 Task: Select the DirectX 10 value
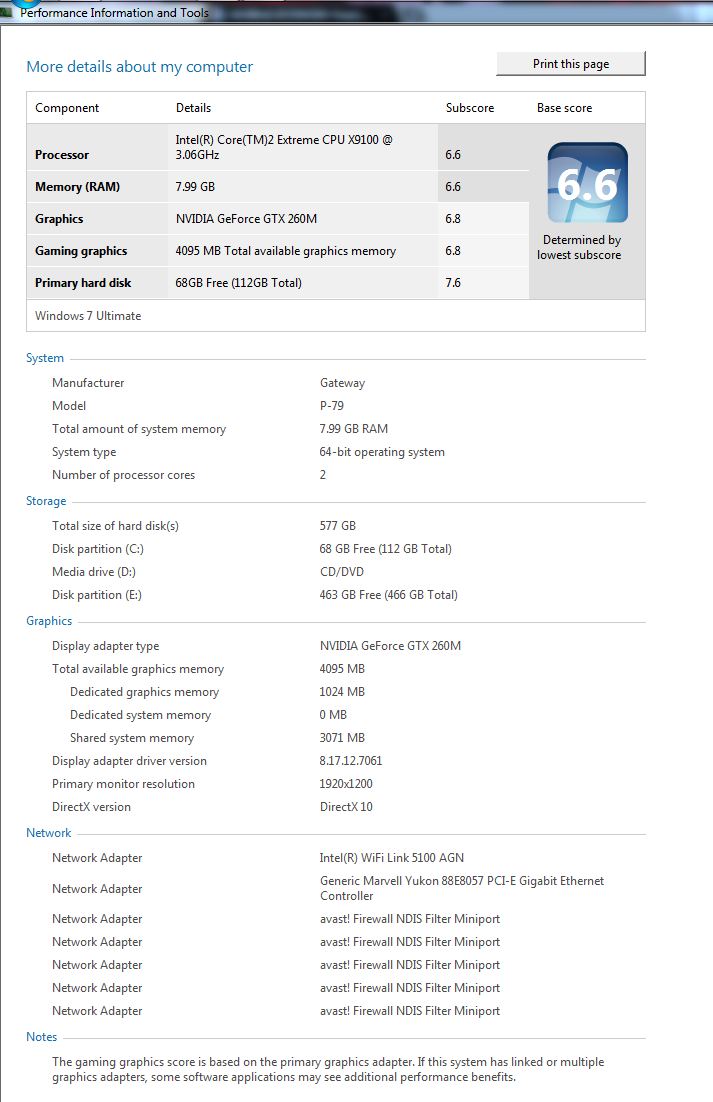point(346,807)
